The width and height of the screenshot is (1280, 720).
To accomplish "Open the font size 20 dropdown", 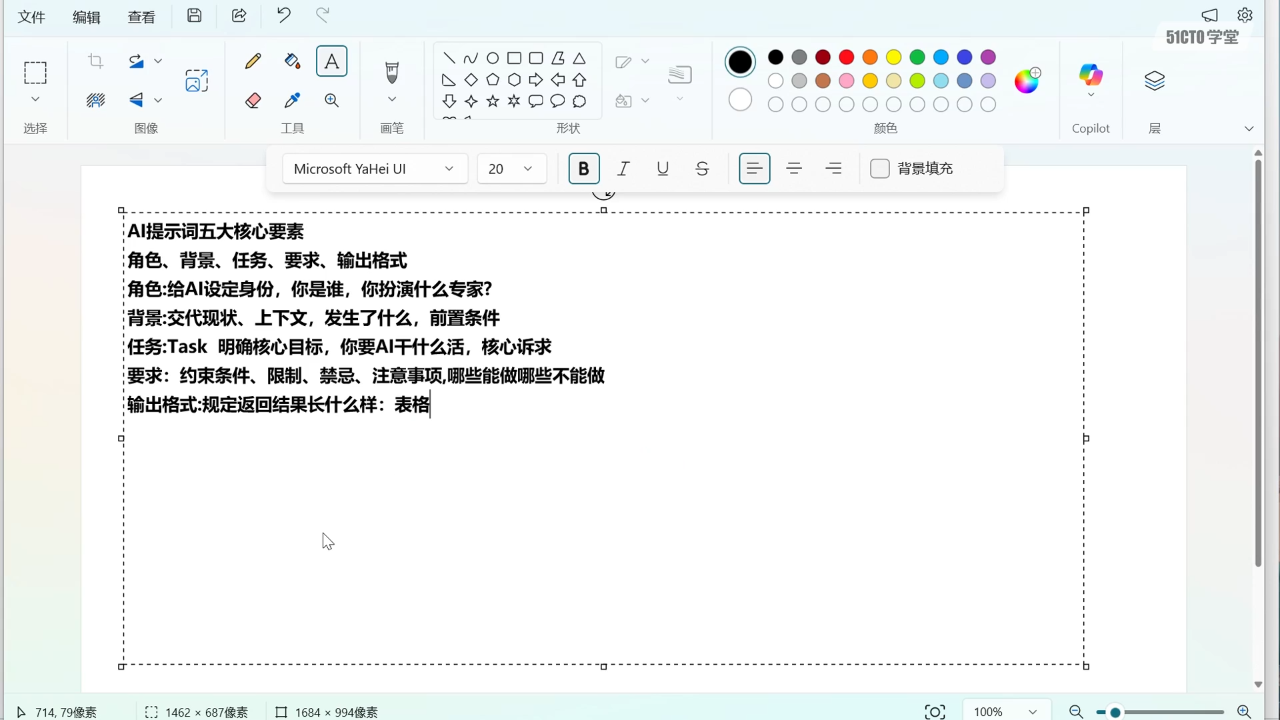I will point(512,169).
